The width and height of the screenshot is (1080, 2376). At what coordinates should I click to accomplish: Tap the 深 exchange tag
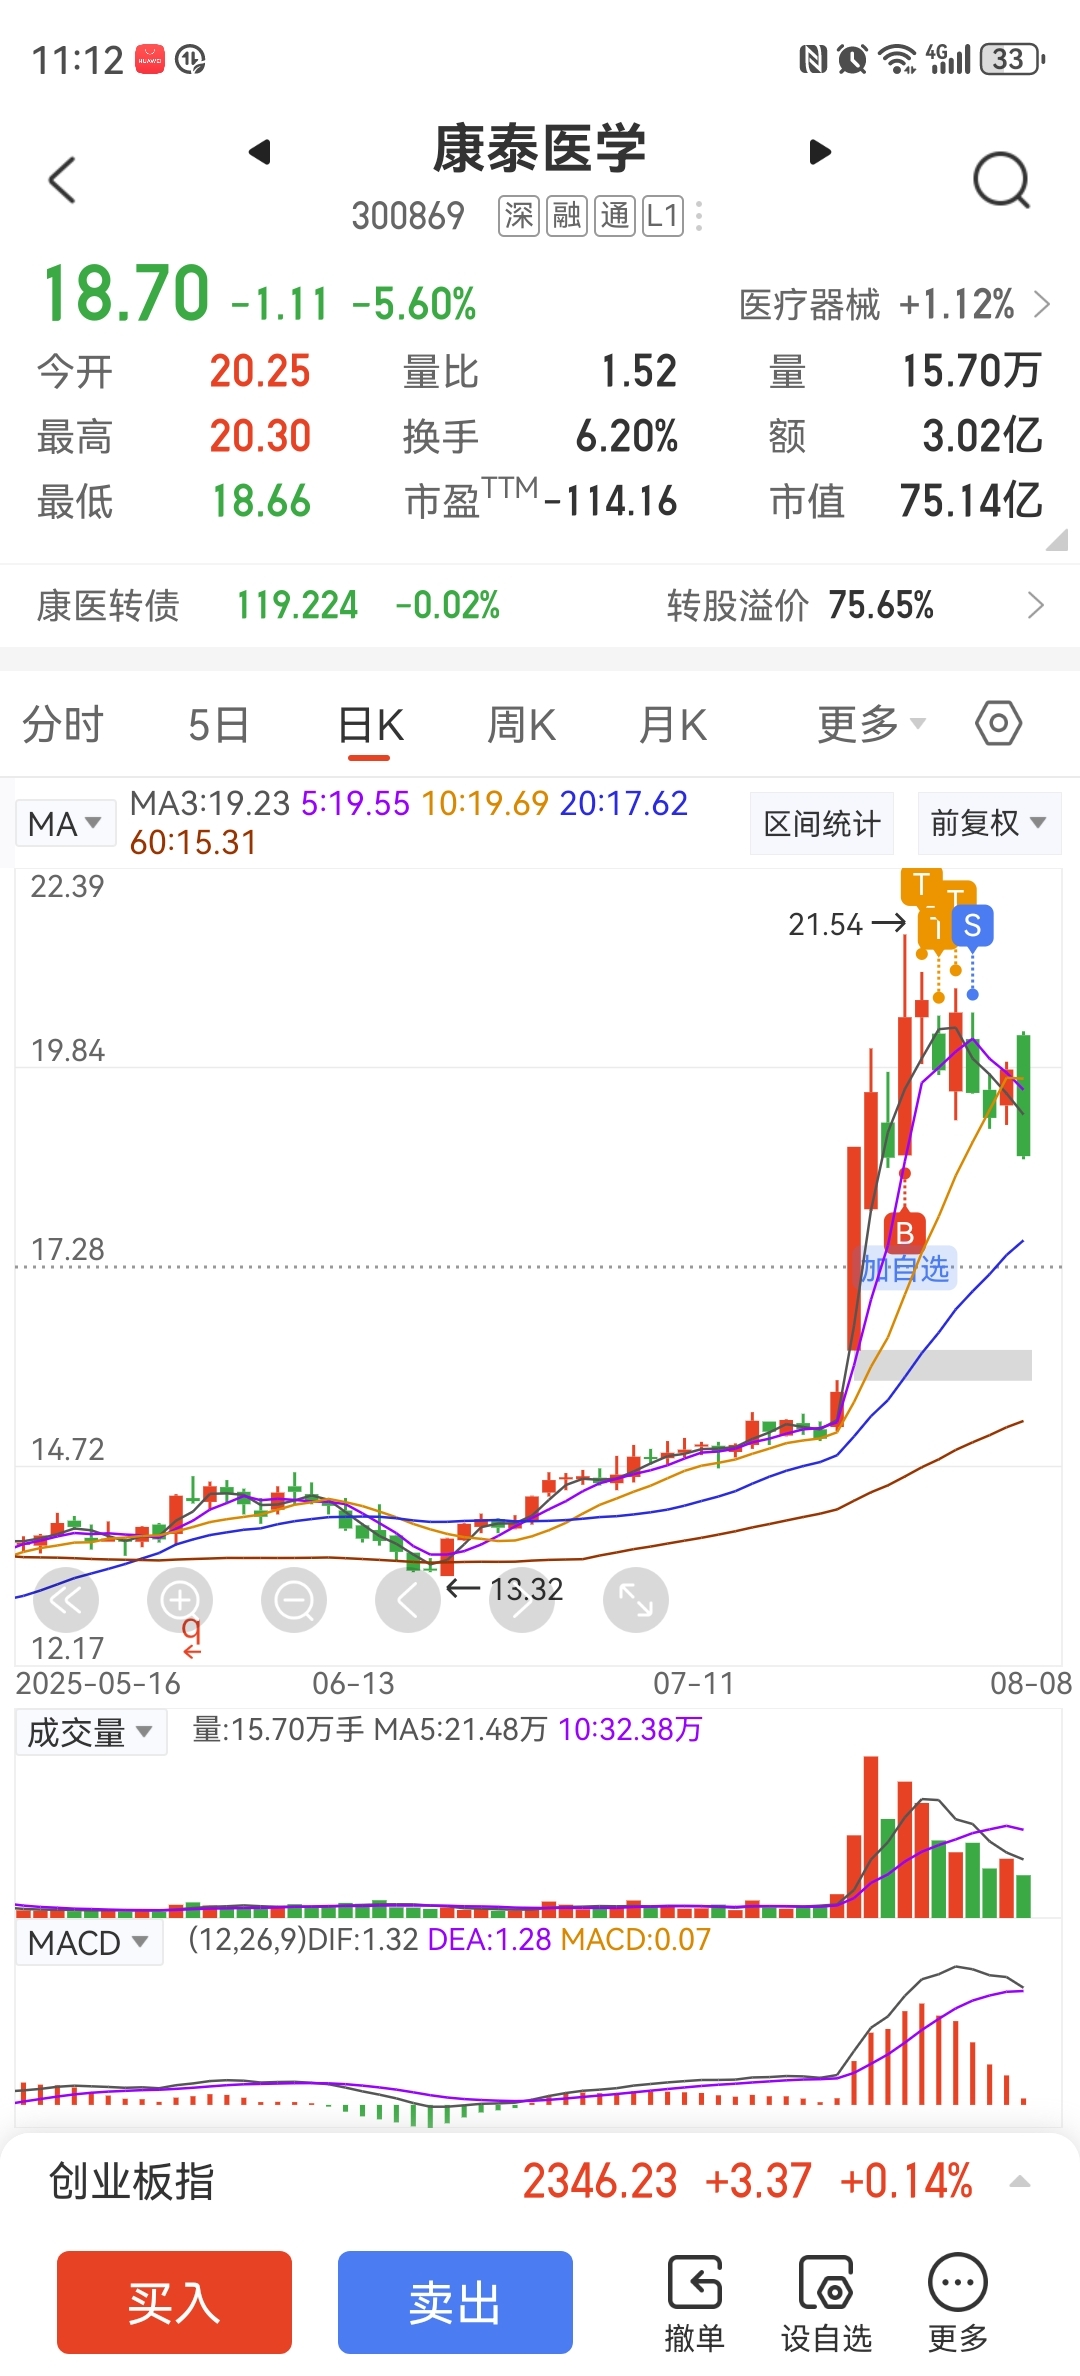(x=519, y=215)
